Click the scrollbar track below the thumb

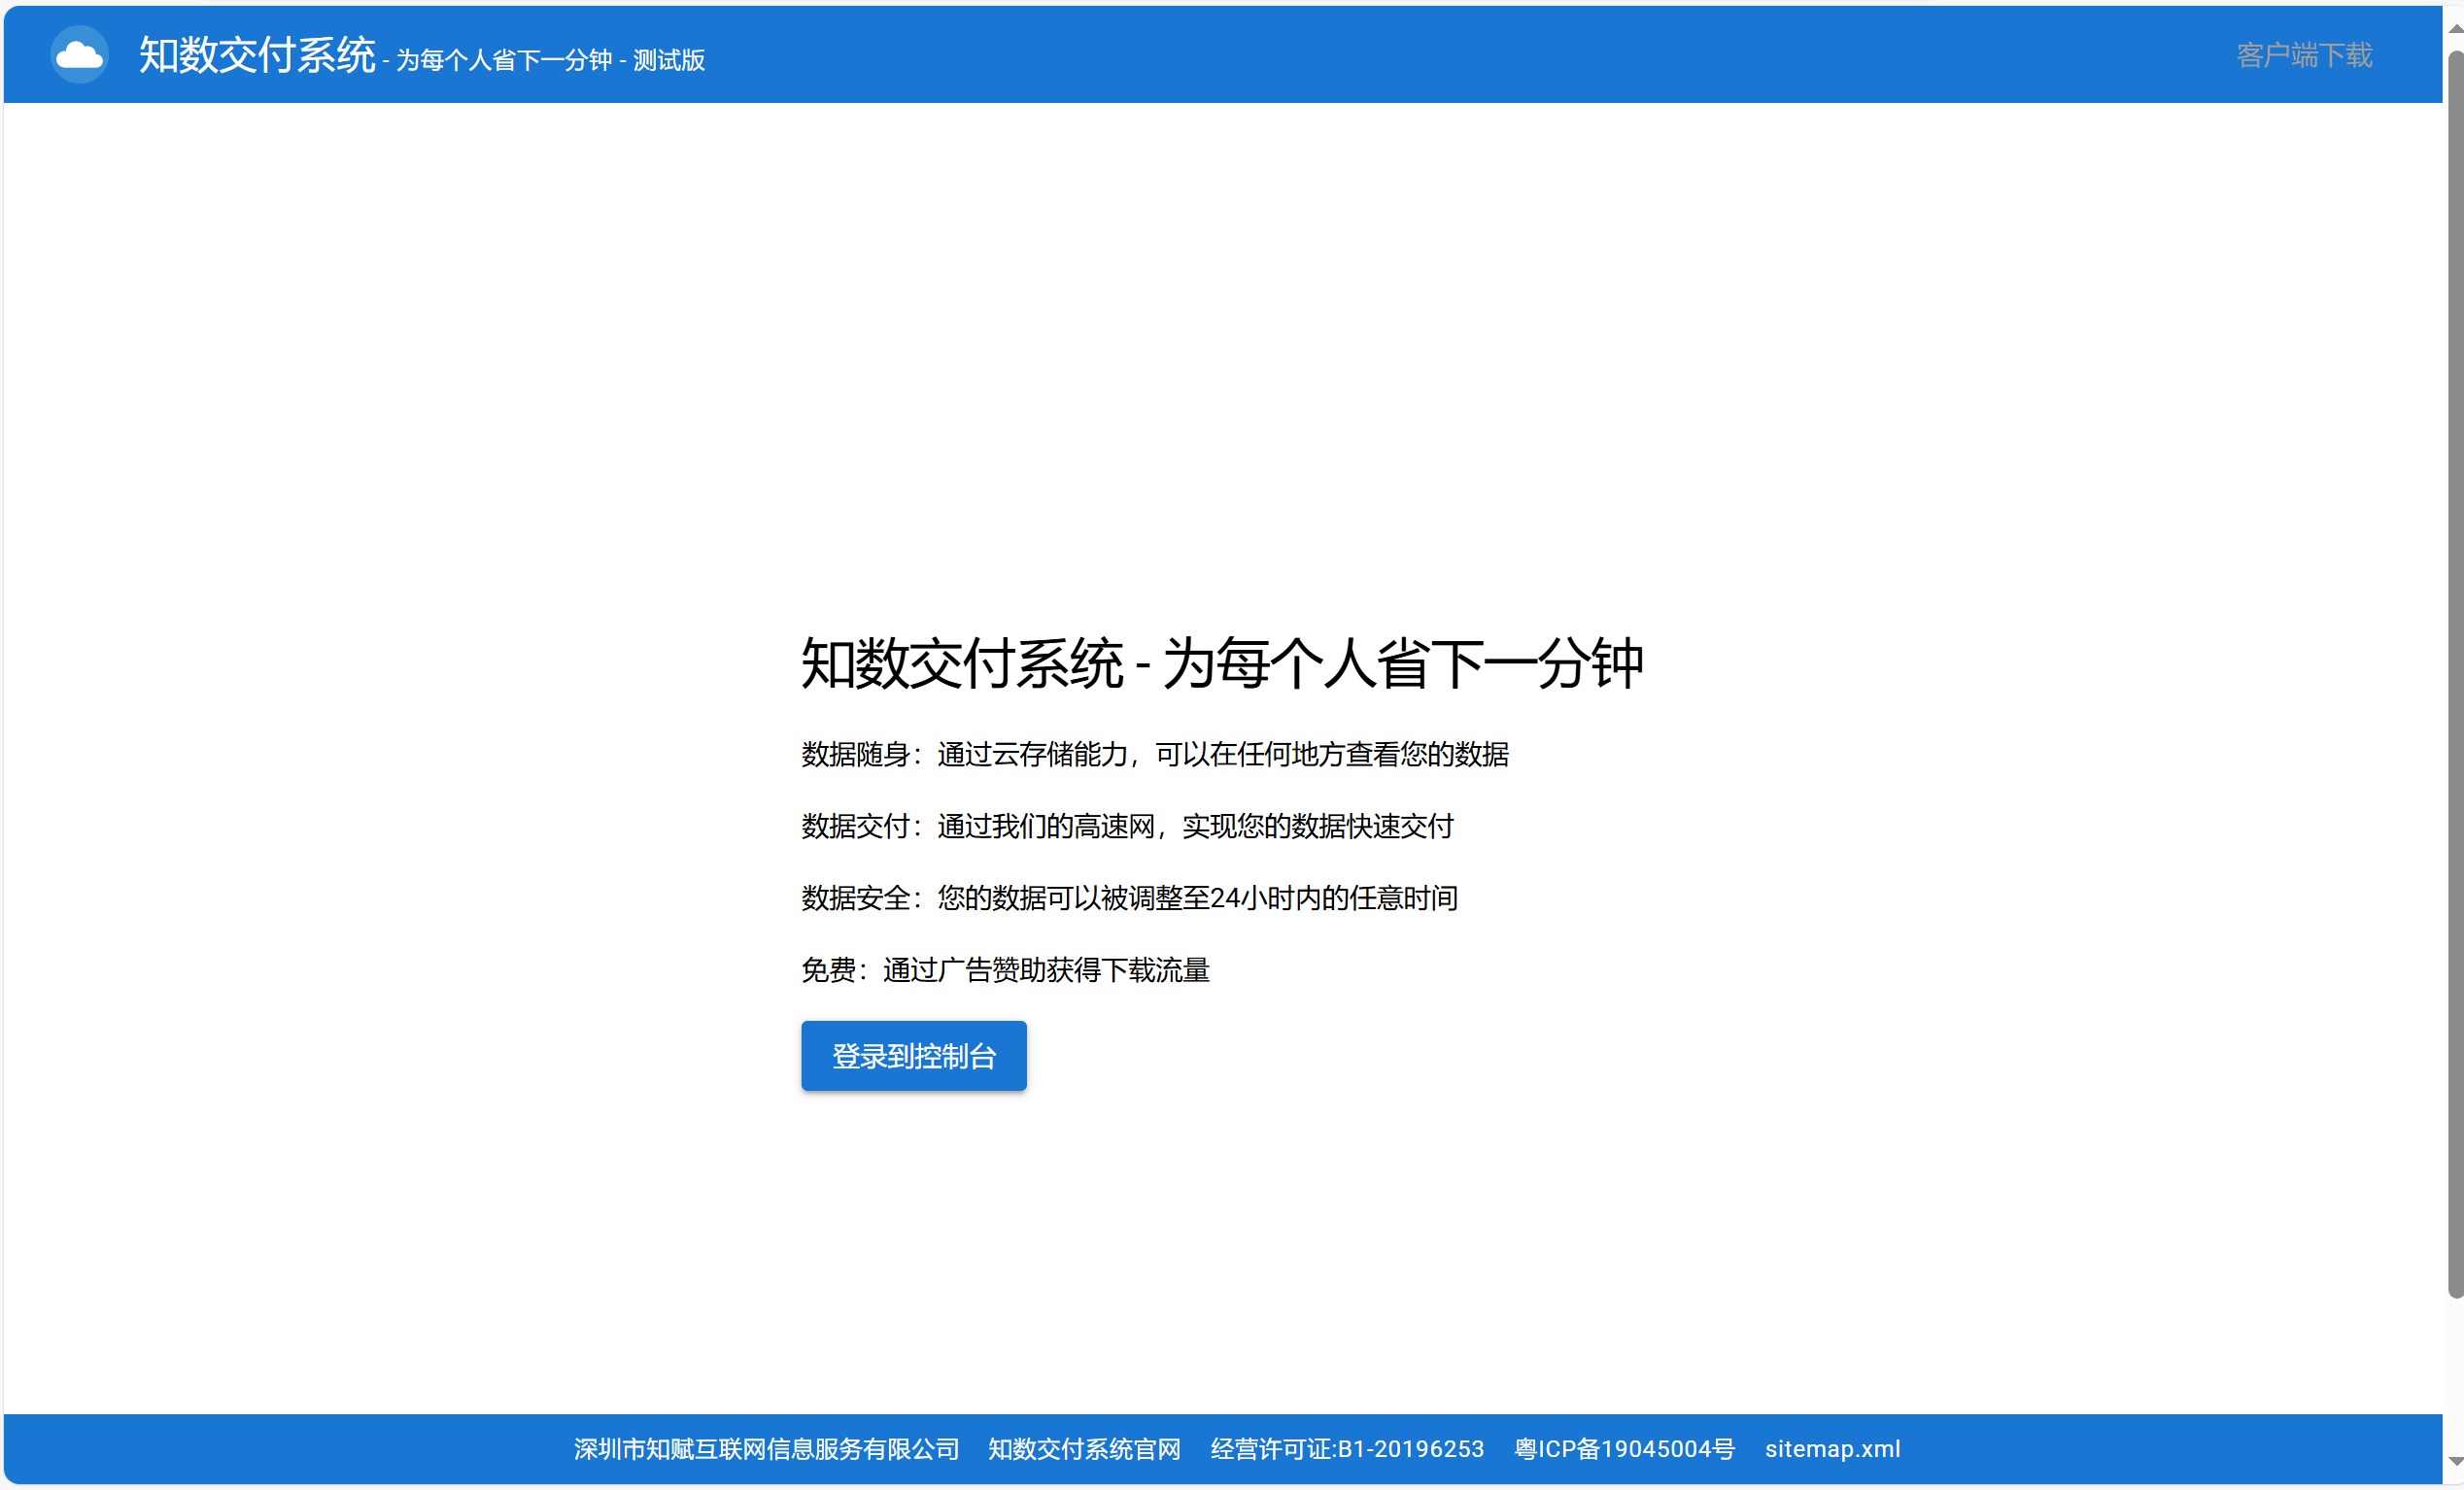pos(2455,1375)
